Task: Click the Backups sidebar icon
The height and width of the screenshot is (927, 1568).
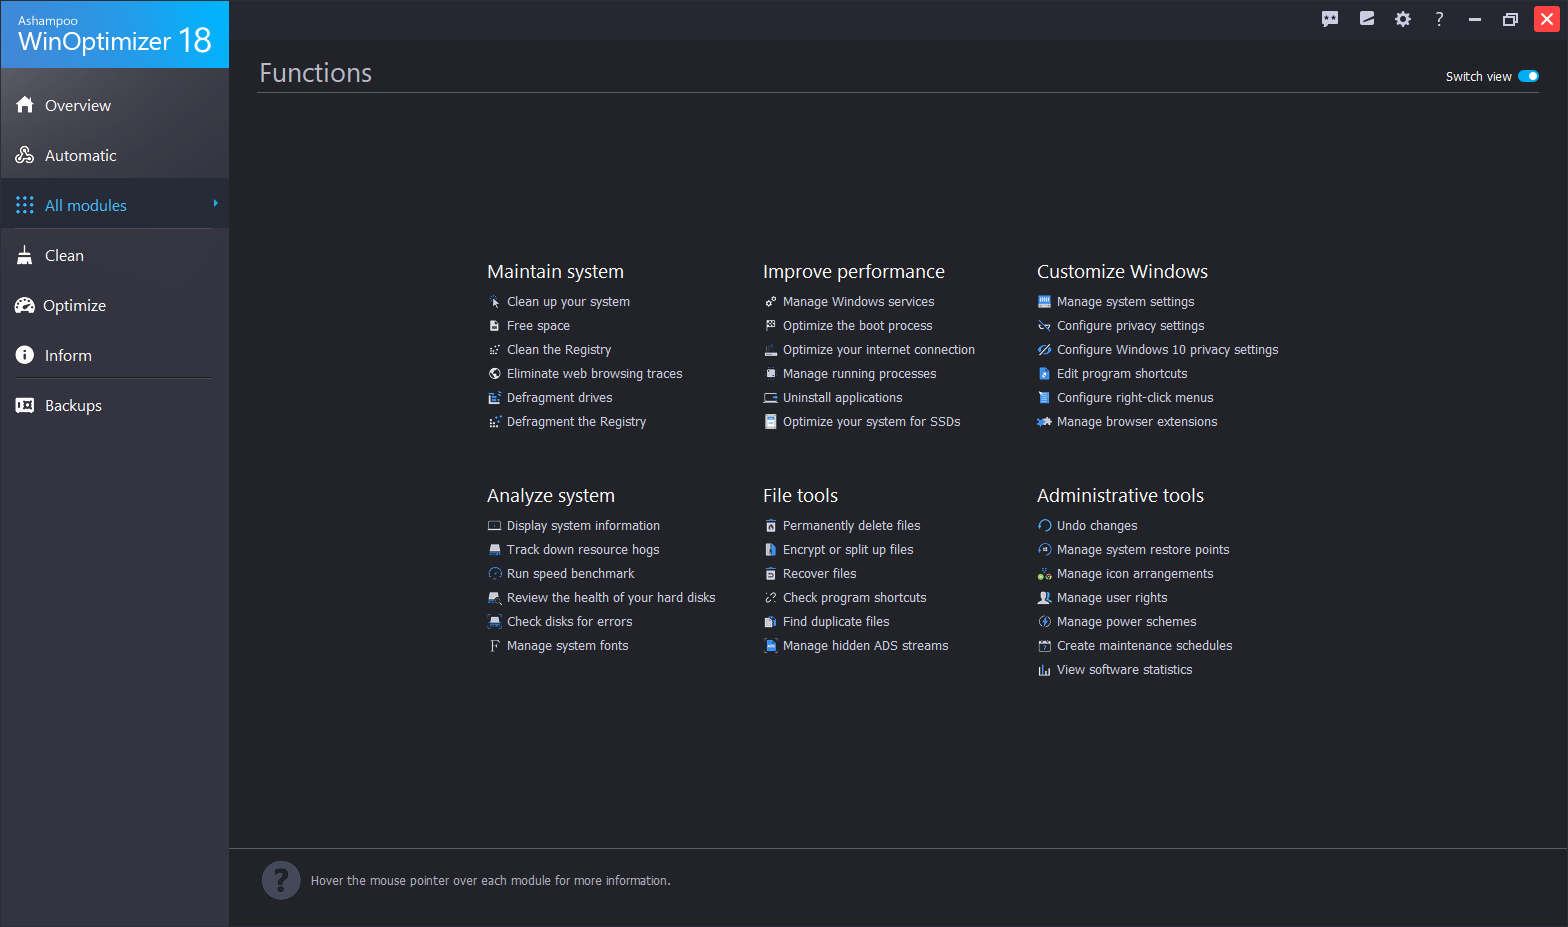Action: coord(25,405)
